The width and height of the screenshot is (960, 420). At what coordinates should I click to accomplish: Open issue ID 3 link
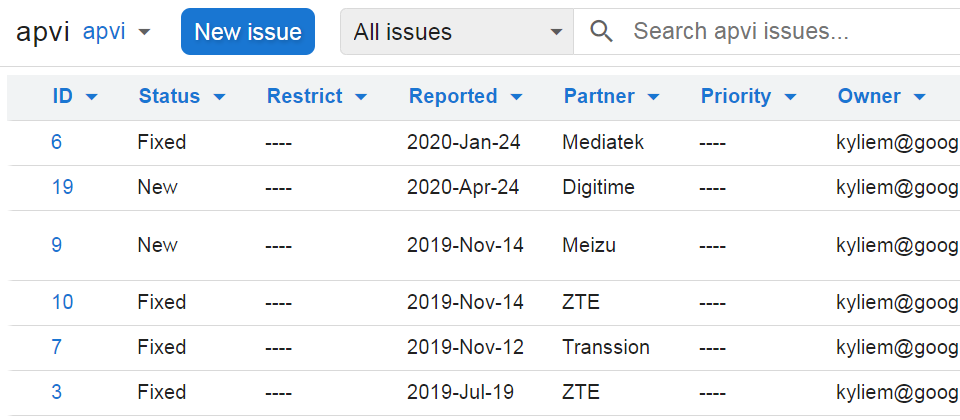(56, 392)
